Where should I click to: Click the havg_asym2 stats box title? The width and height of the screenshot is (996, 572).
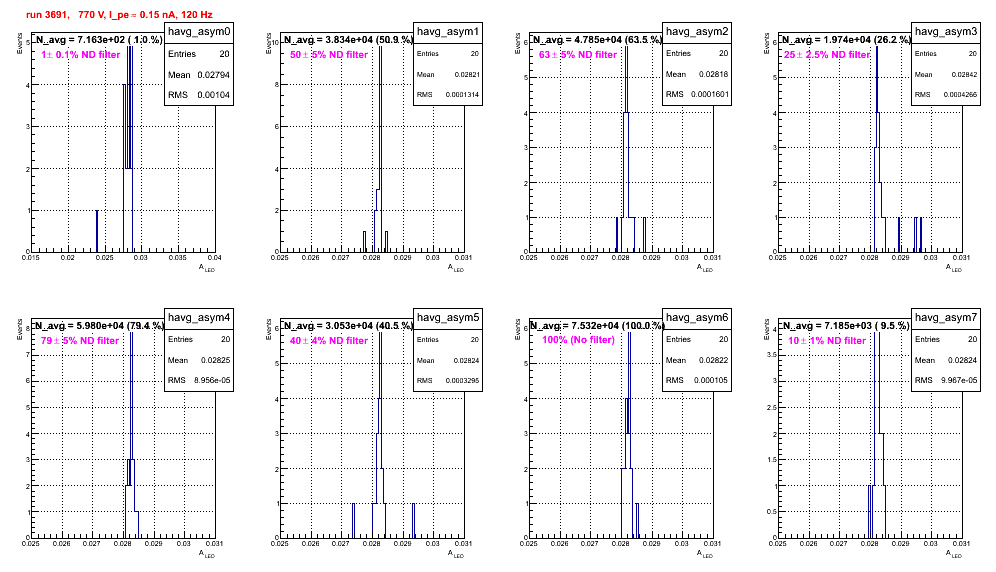point(697,32)
